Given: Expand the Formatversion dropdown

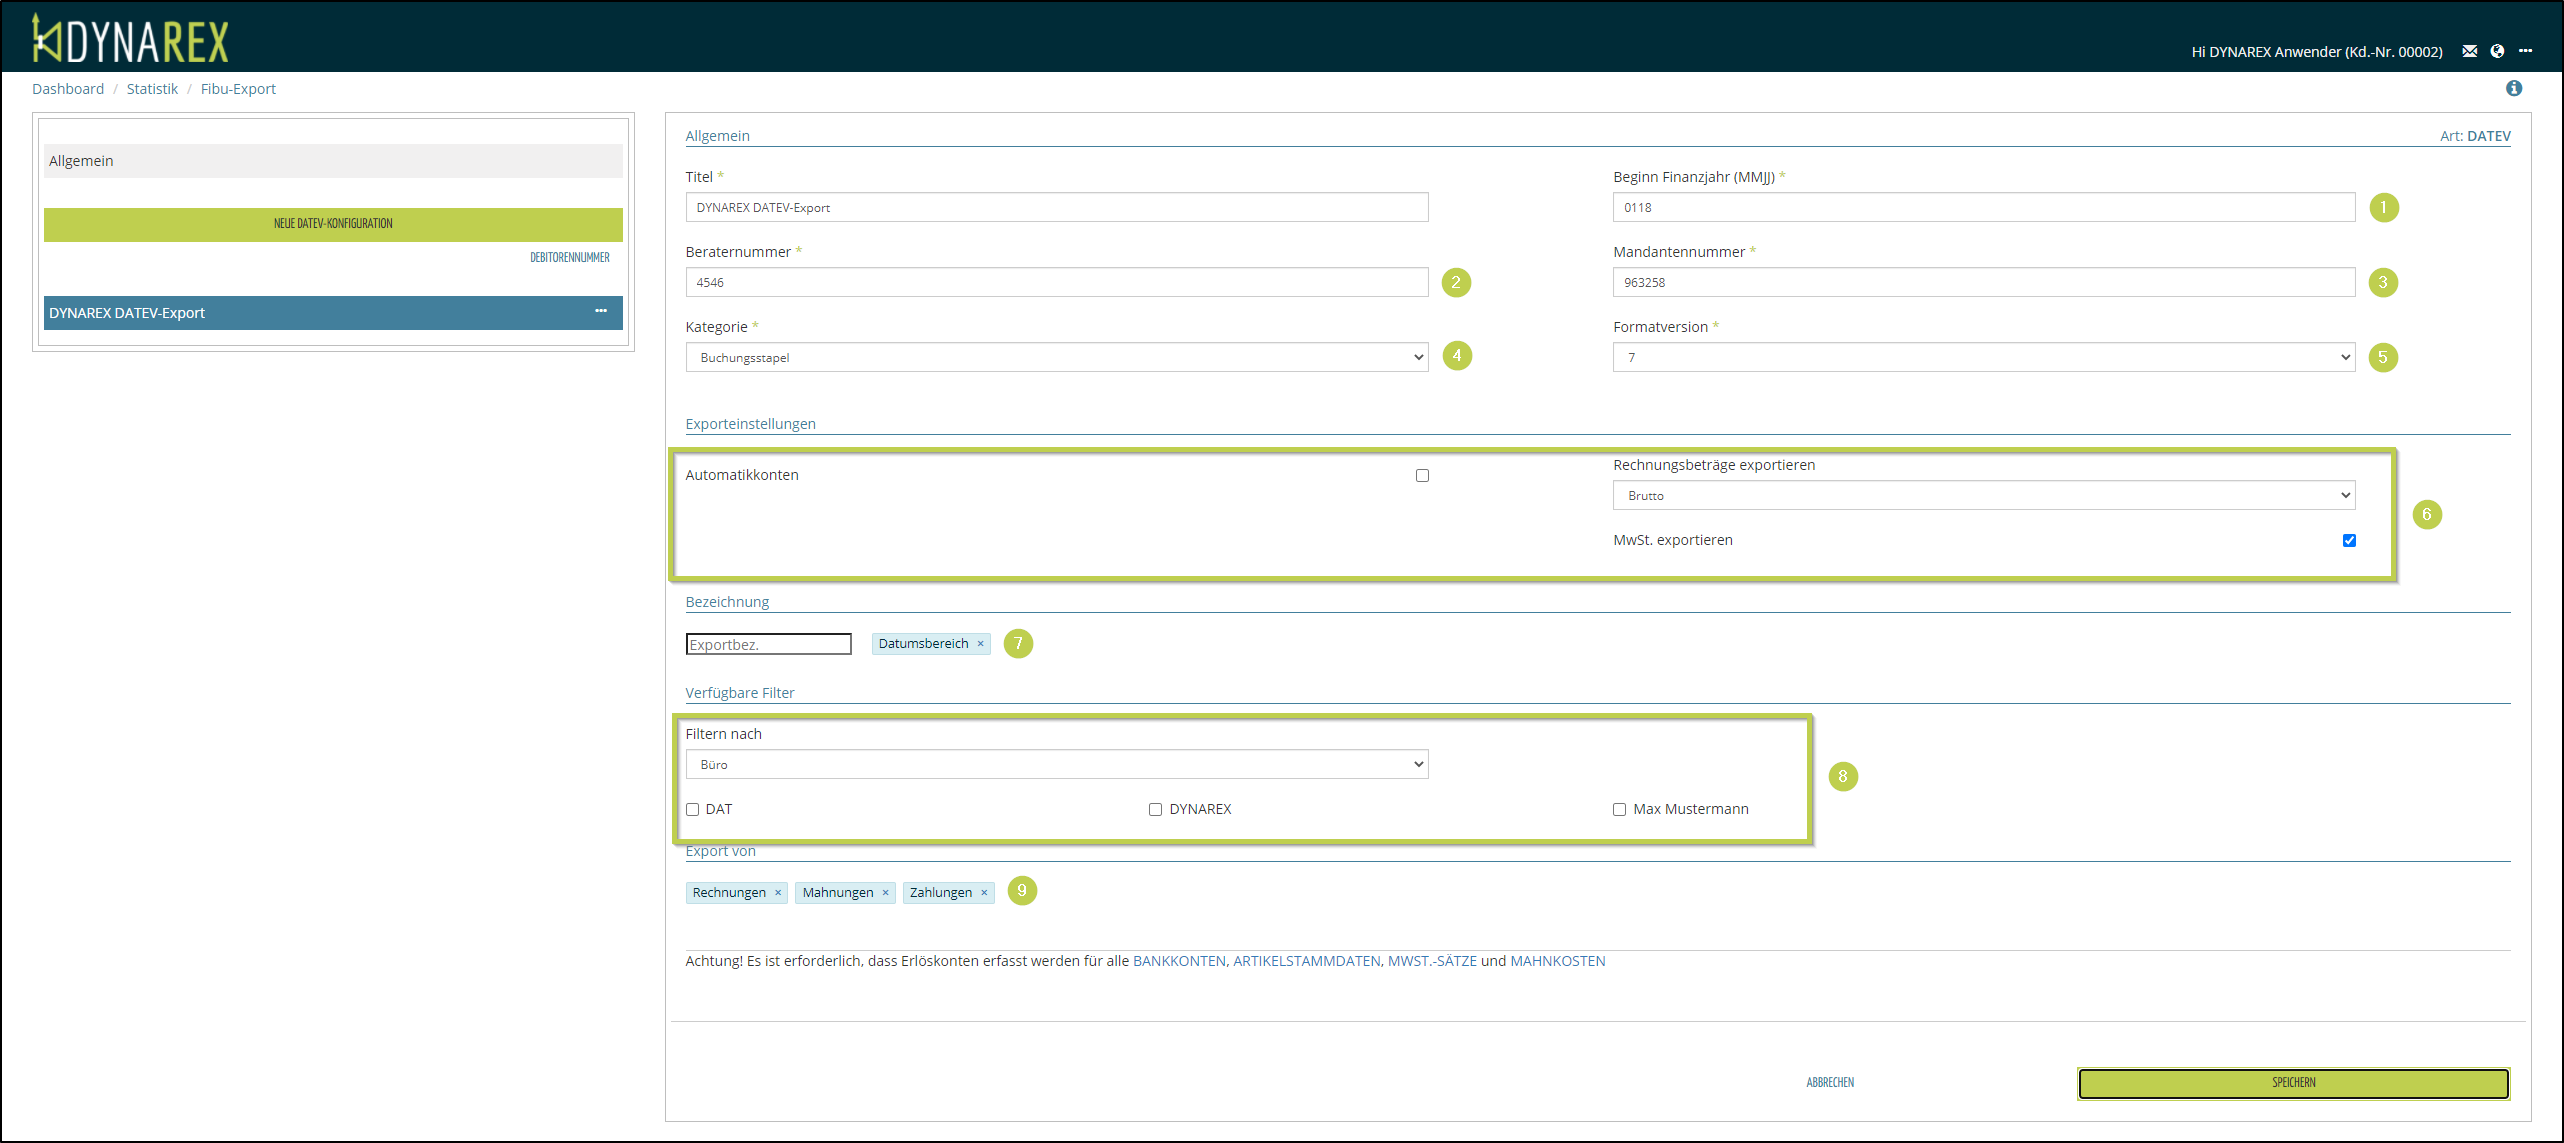Looking at the screenshot, I should tap(1983, 357).
